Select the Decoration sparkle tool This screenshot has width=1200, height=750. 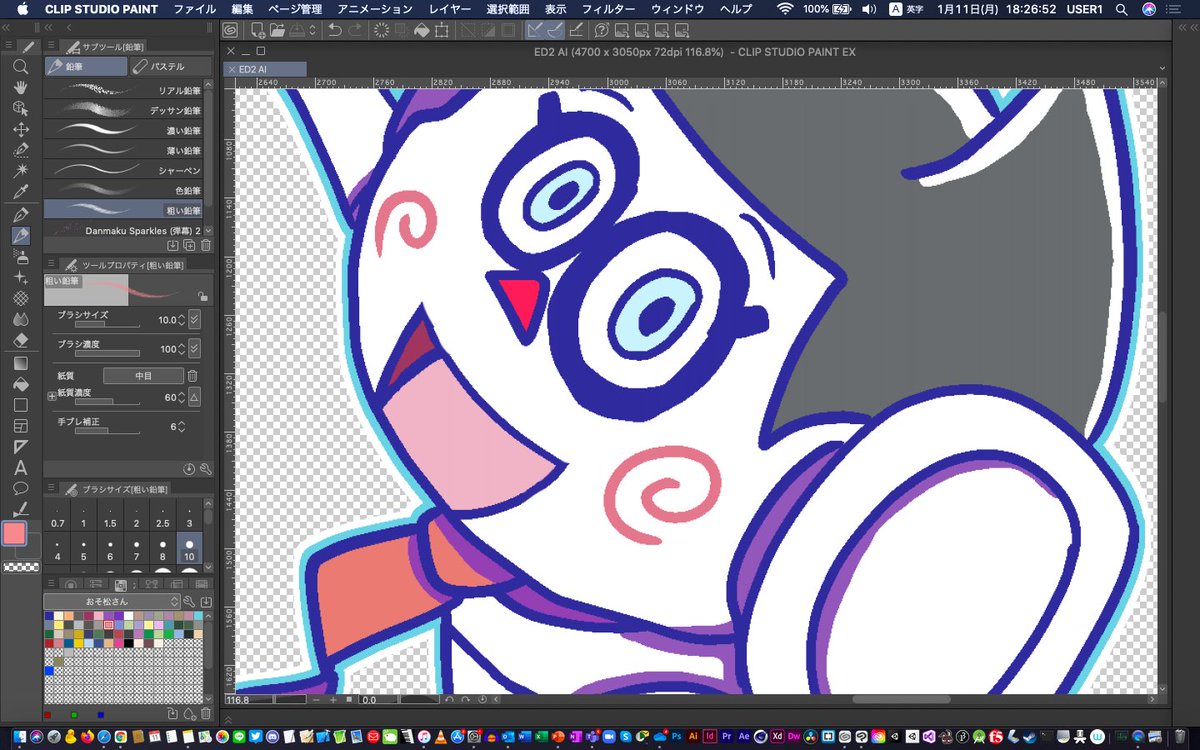click(x=20, y=277)
